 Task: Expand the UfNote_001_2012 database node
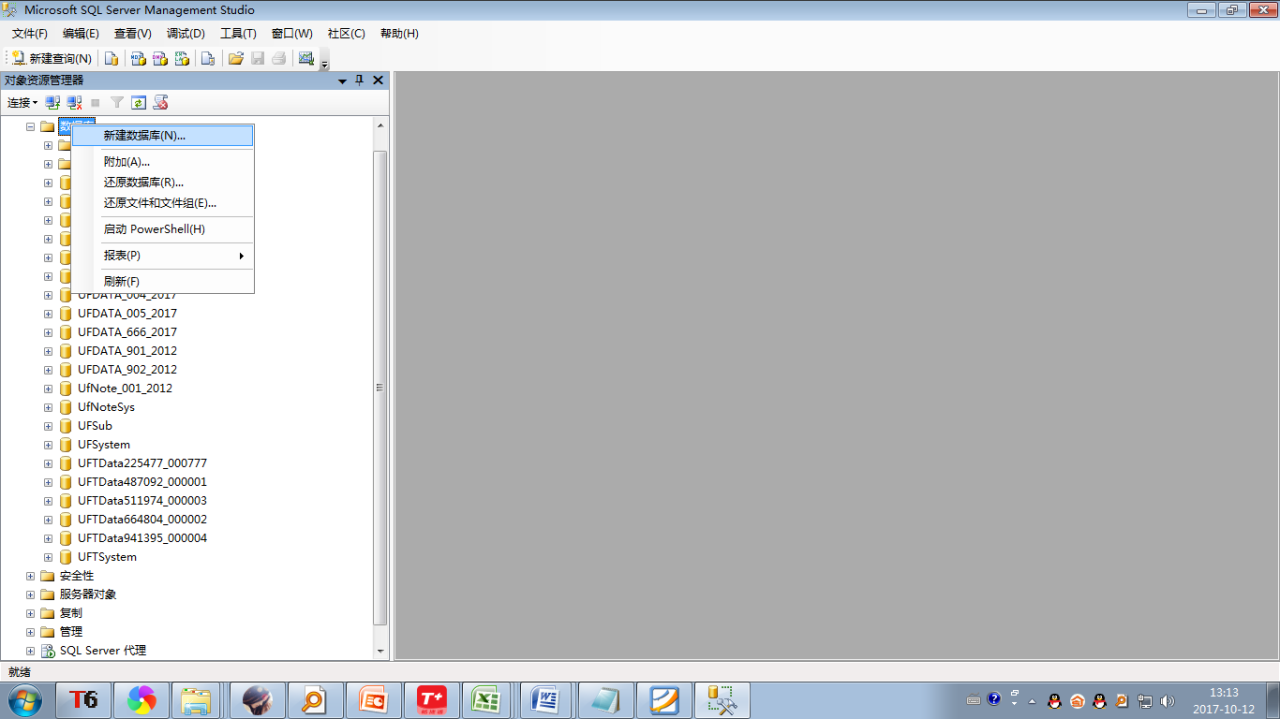point(48,389)
